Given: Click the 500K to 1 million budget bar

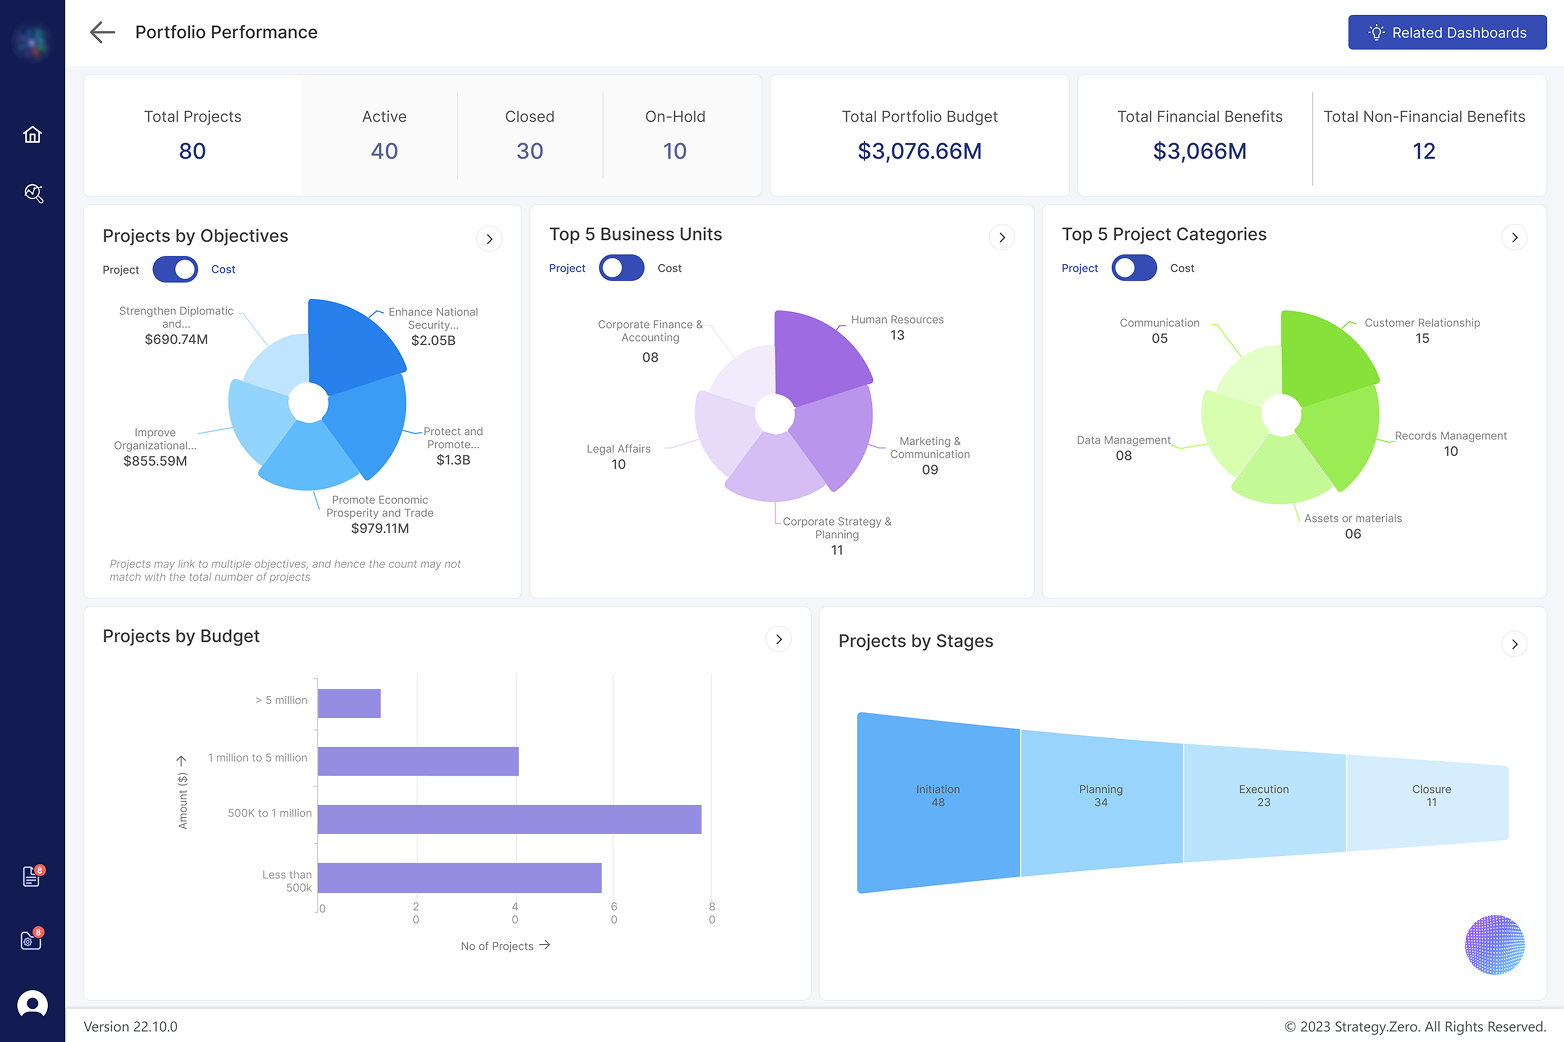Looking at the screenshot, I should point(509,819).
